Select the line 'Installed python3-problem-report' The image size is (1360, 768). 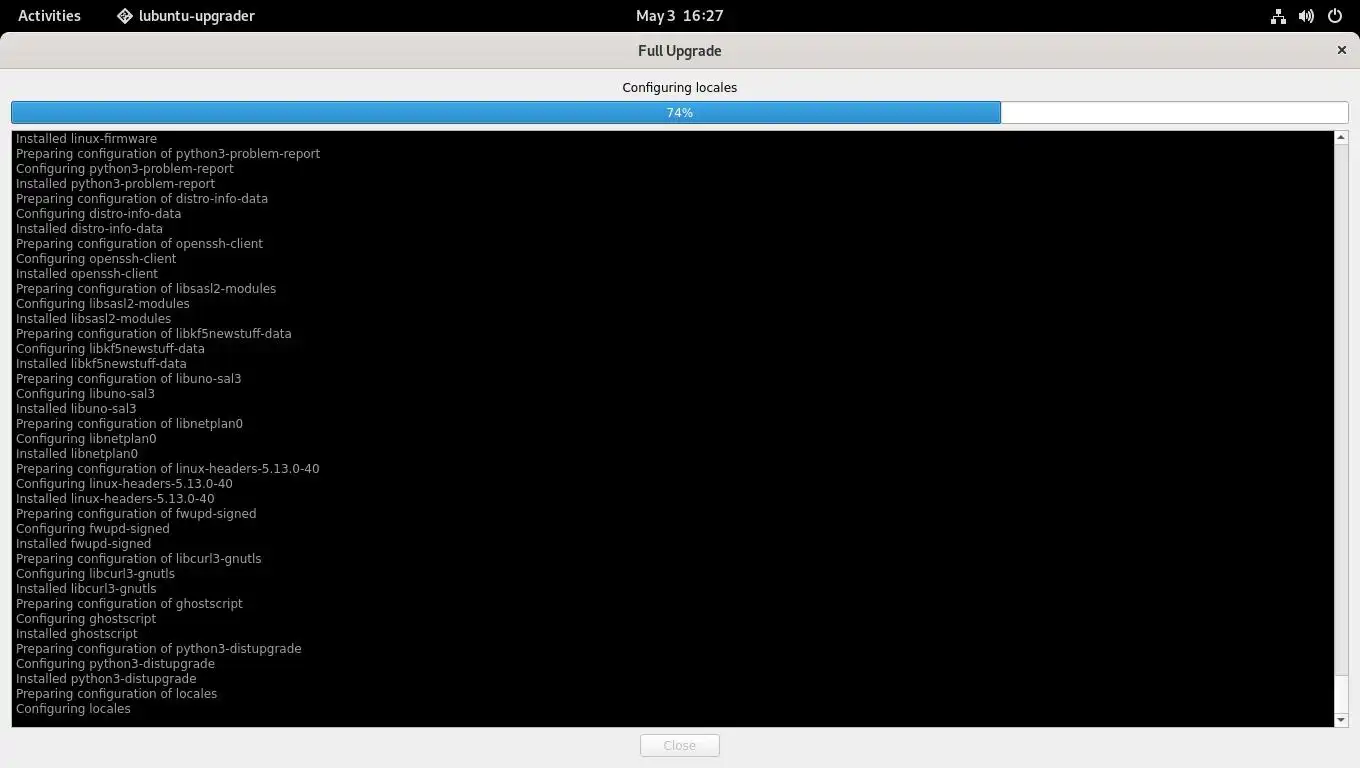115,184
